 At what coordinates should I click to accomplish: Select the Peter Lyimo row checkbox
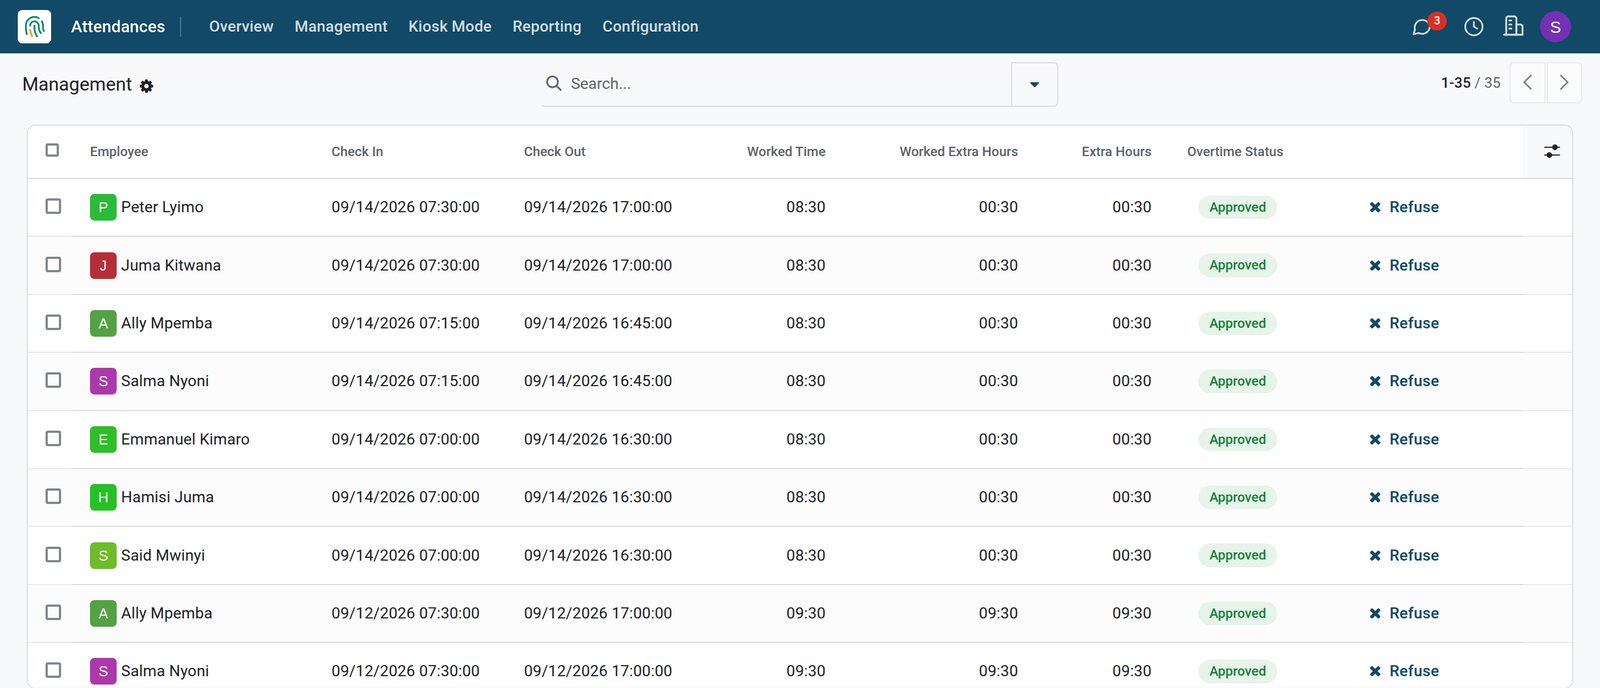[53, 206]
